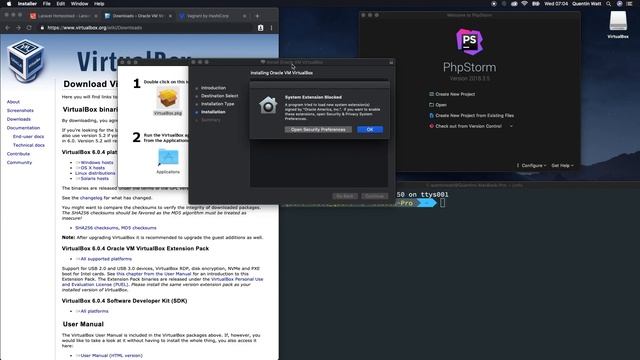Click the lock icon in installer title bar
Image resolution: width=640 pixels, height=360 pixels.
pos(391,62)
